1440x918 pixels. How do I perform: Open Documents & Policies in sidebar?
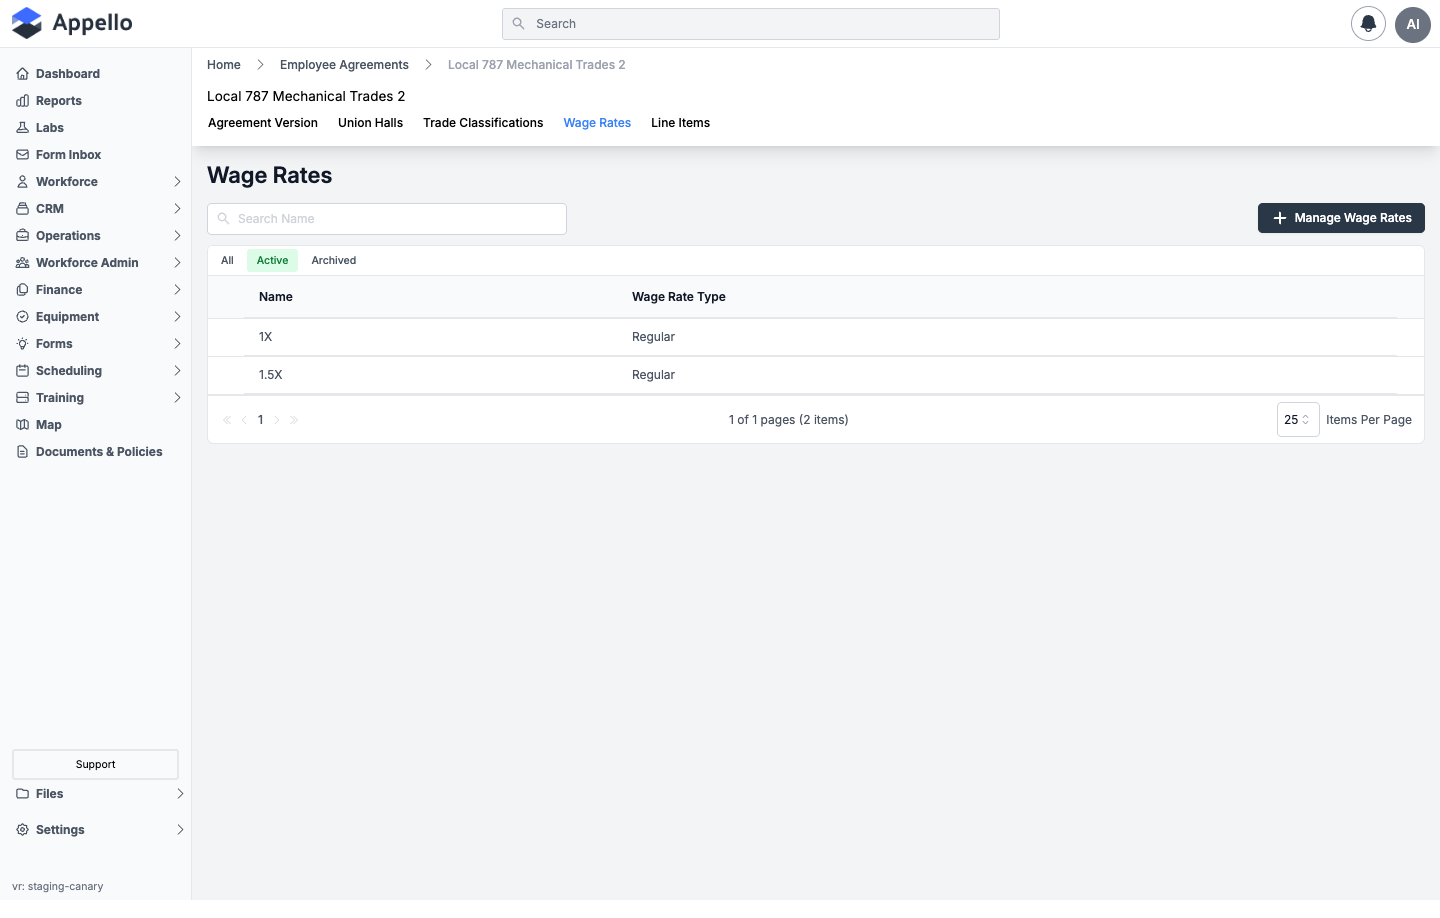point(98,452)
